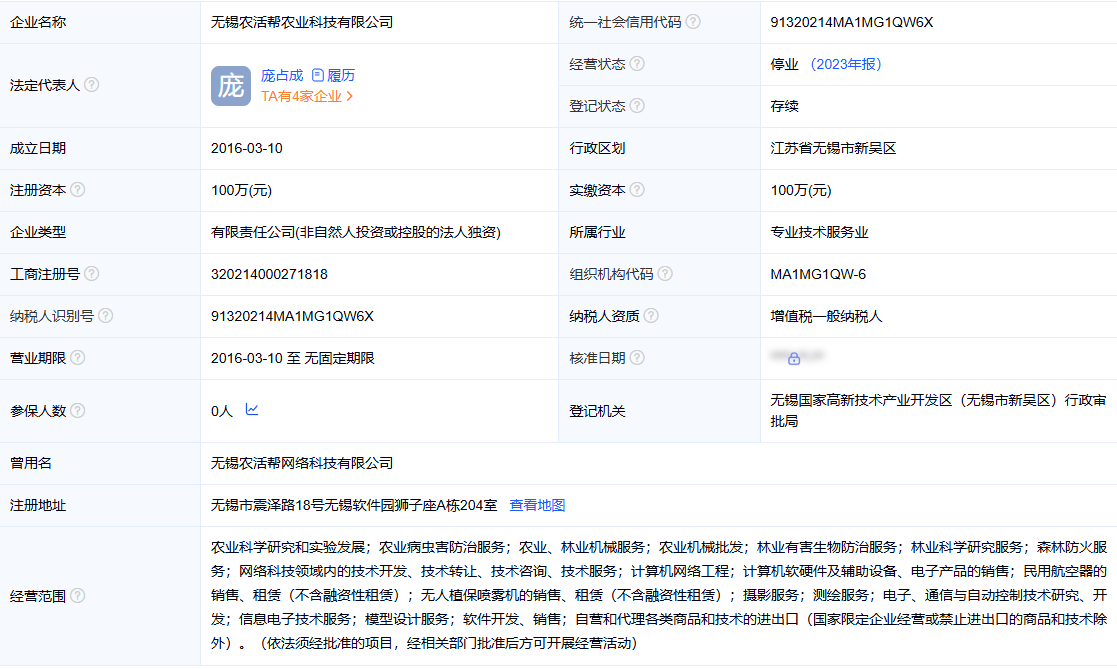This screenshot has height=669, width=1117.
Task: Click the question mark beside 工商注册号
Action: [x=91, y=274]
